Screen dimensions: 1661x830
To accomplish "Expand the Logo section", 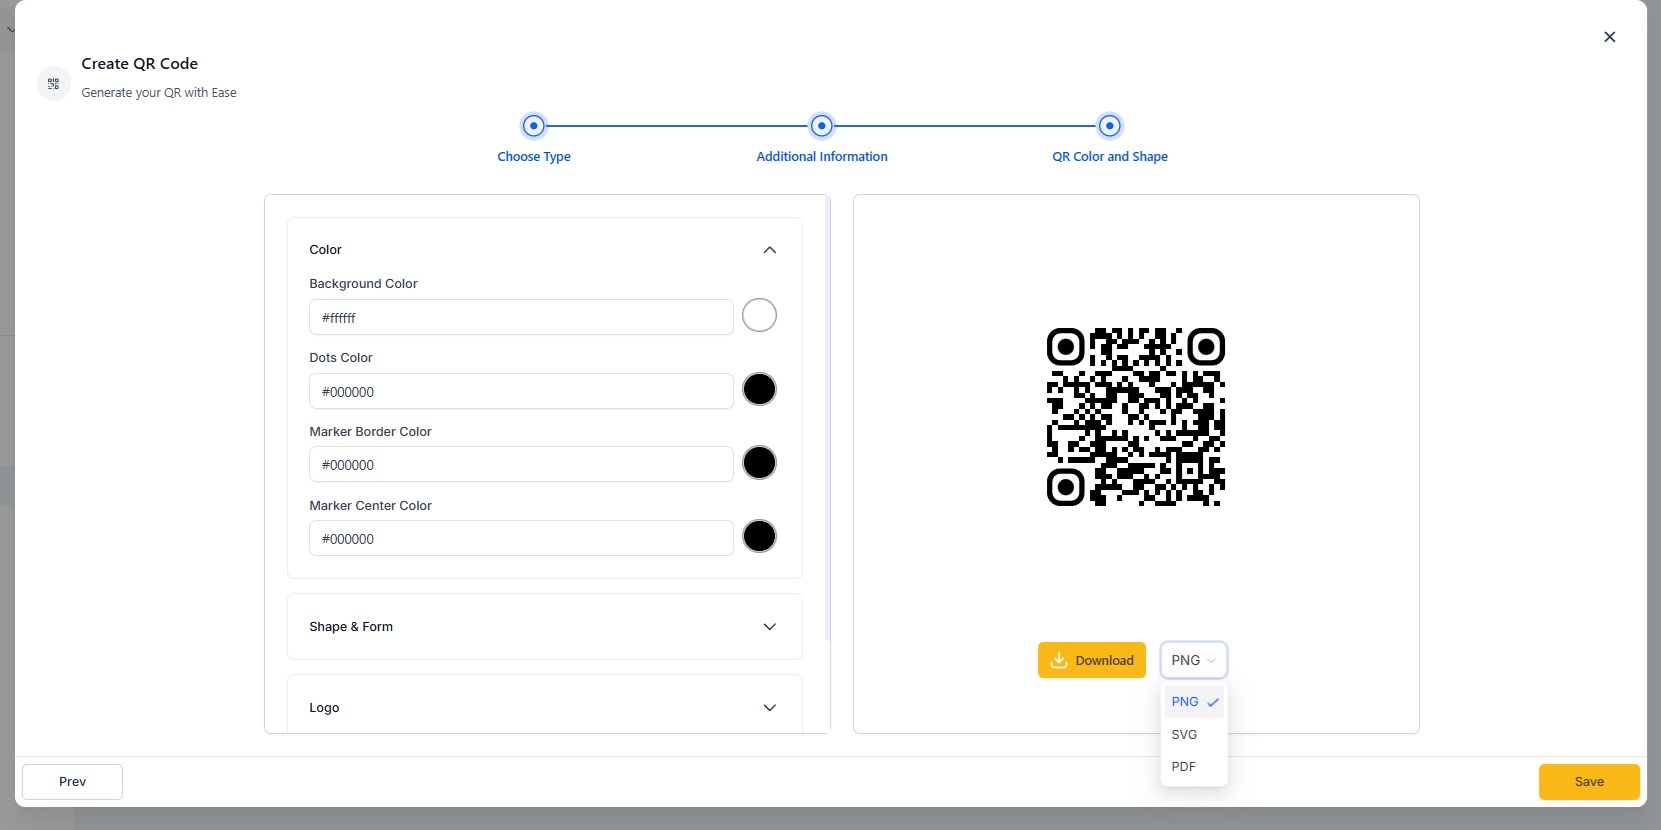I will [770, 708].
